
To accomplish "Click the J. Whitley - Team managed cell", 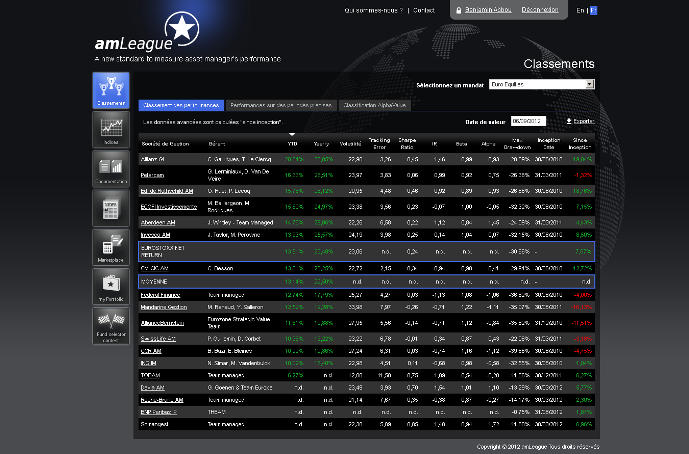I will (x=240, y=222).
